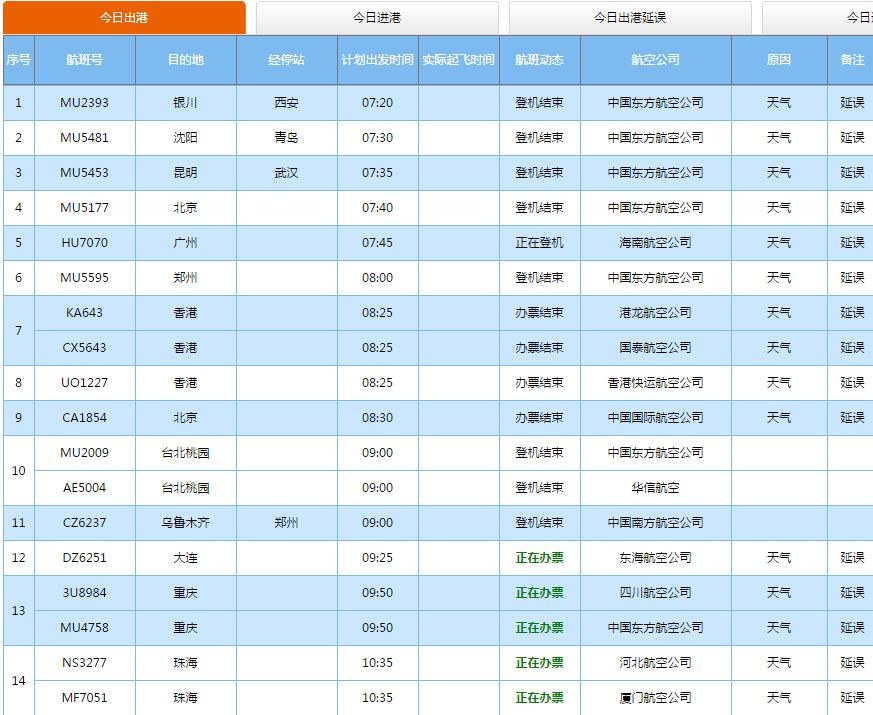Click status 正在登机 for HU7070
The width and height of the screenshot is (873, 715).
[540, 243]
